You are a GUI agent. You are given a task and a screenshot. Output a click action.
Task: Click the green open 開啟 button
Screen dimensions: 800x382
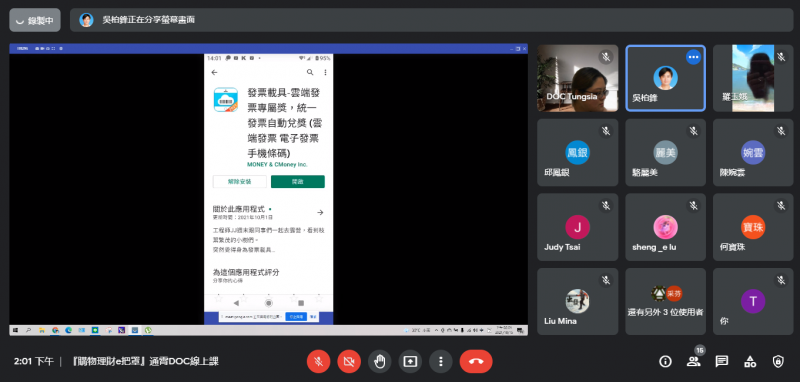pos(298,182)
